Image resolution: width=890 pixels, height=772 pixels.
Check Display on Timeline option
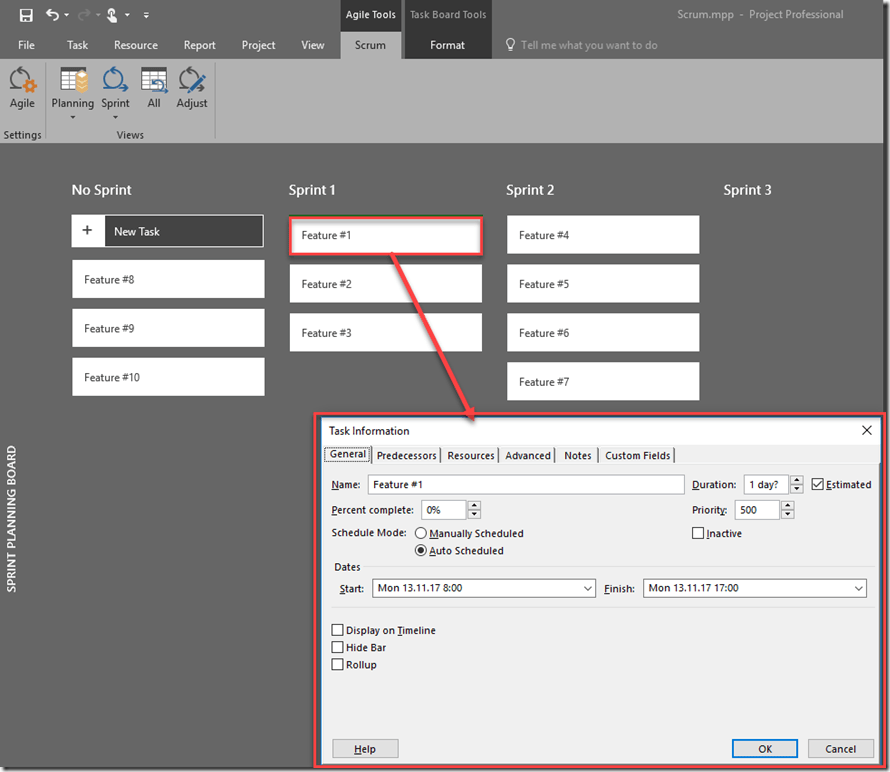(x=338, y=630)
